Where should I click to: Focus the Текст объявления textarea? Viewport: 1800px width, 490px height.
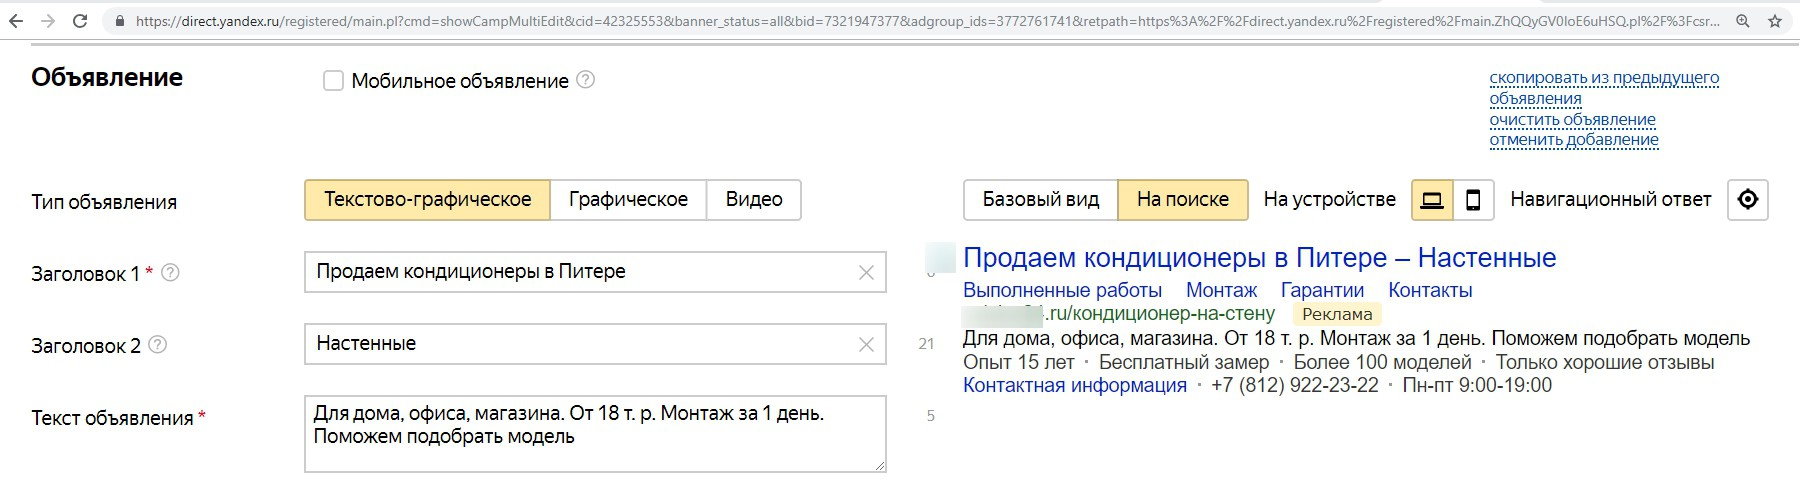coord(595,434)
